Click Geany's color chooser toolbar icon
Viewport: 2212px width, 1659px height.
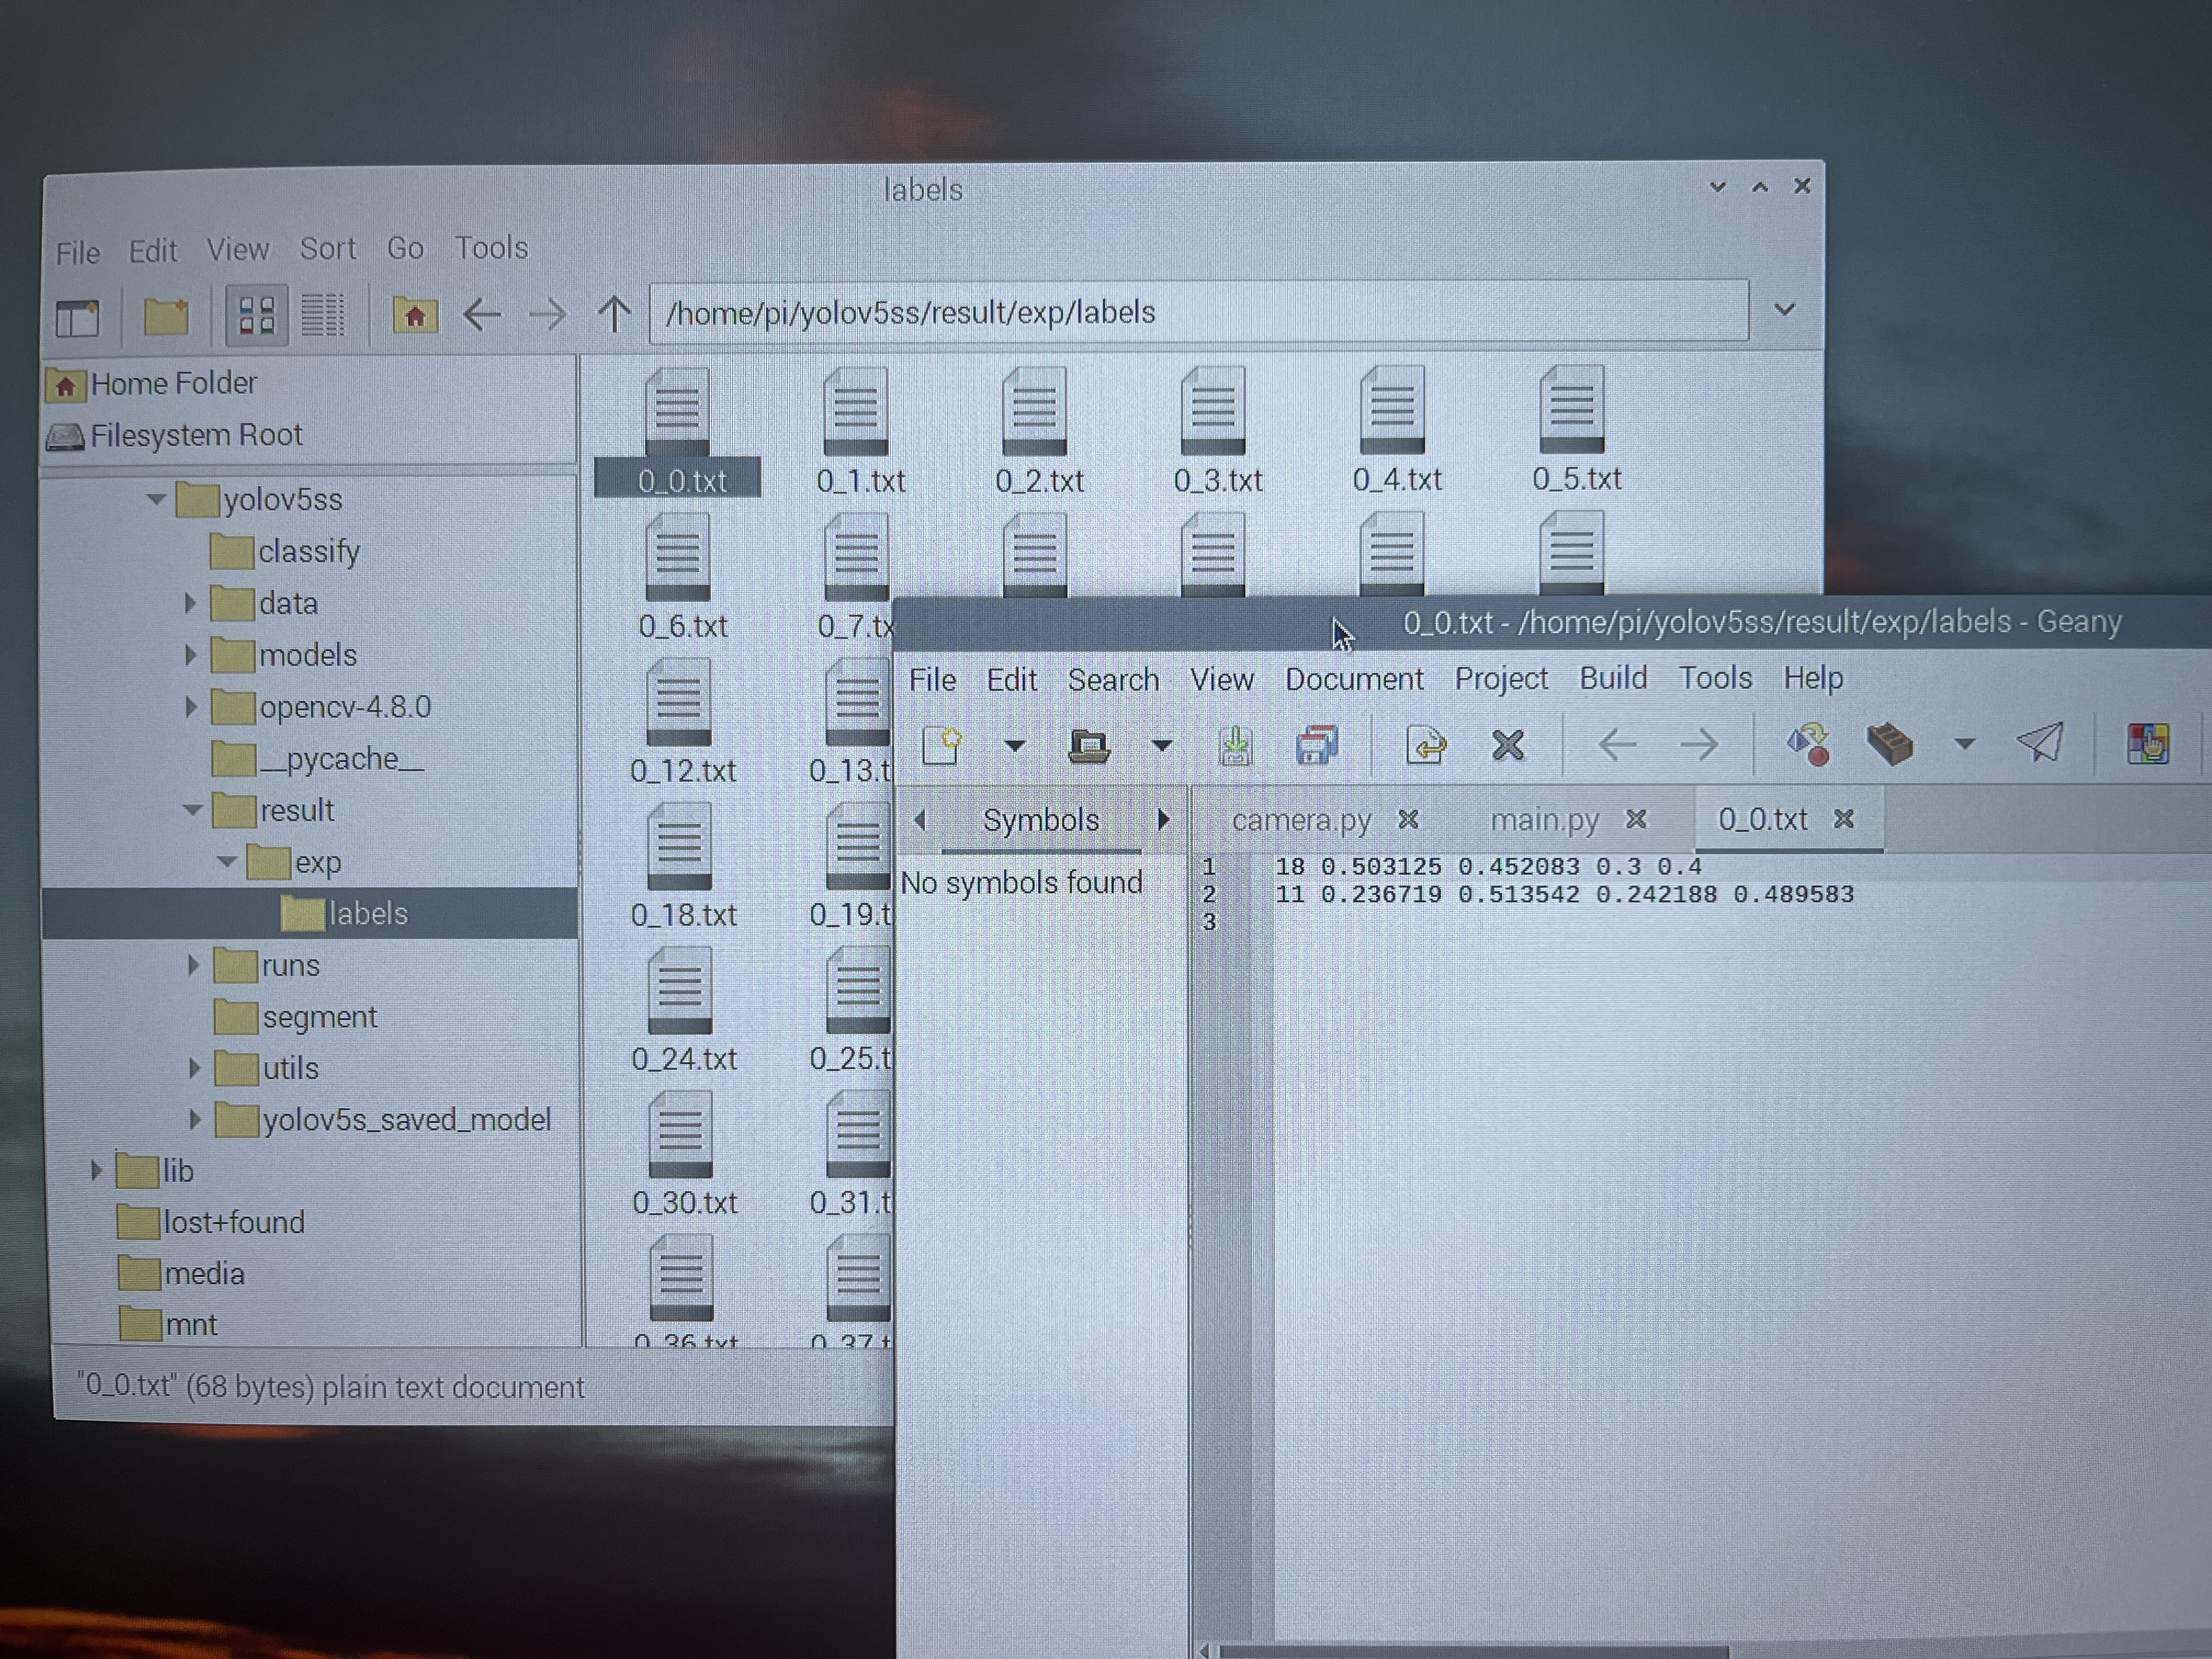(2147, 744)
